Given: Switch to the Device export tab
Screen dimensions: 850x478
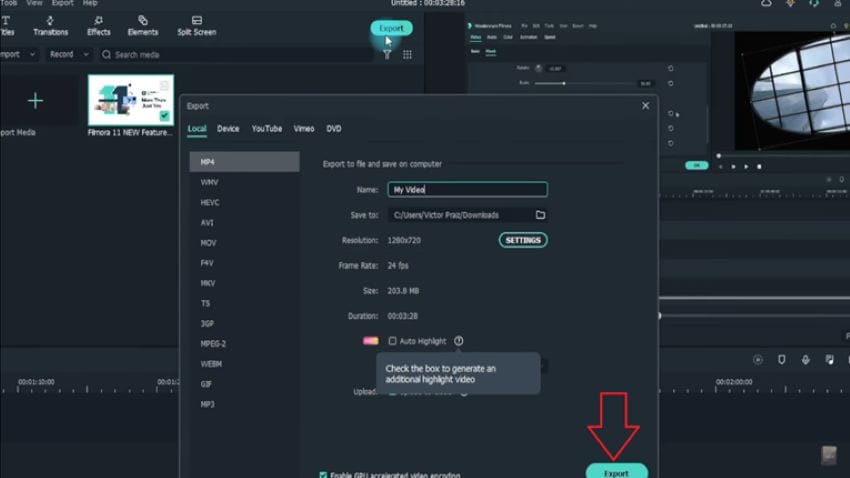Looking at the screenshot, I should coord(228,129).
